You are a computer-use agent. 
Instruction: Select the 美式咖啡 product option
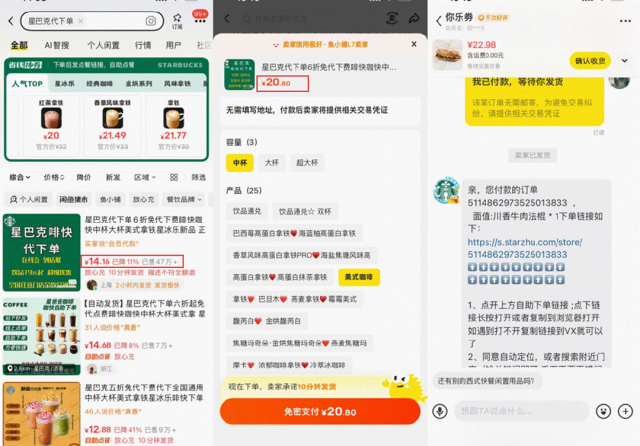359,277
